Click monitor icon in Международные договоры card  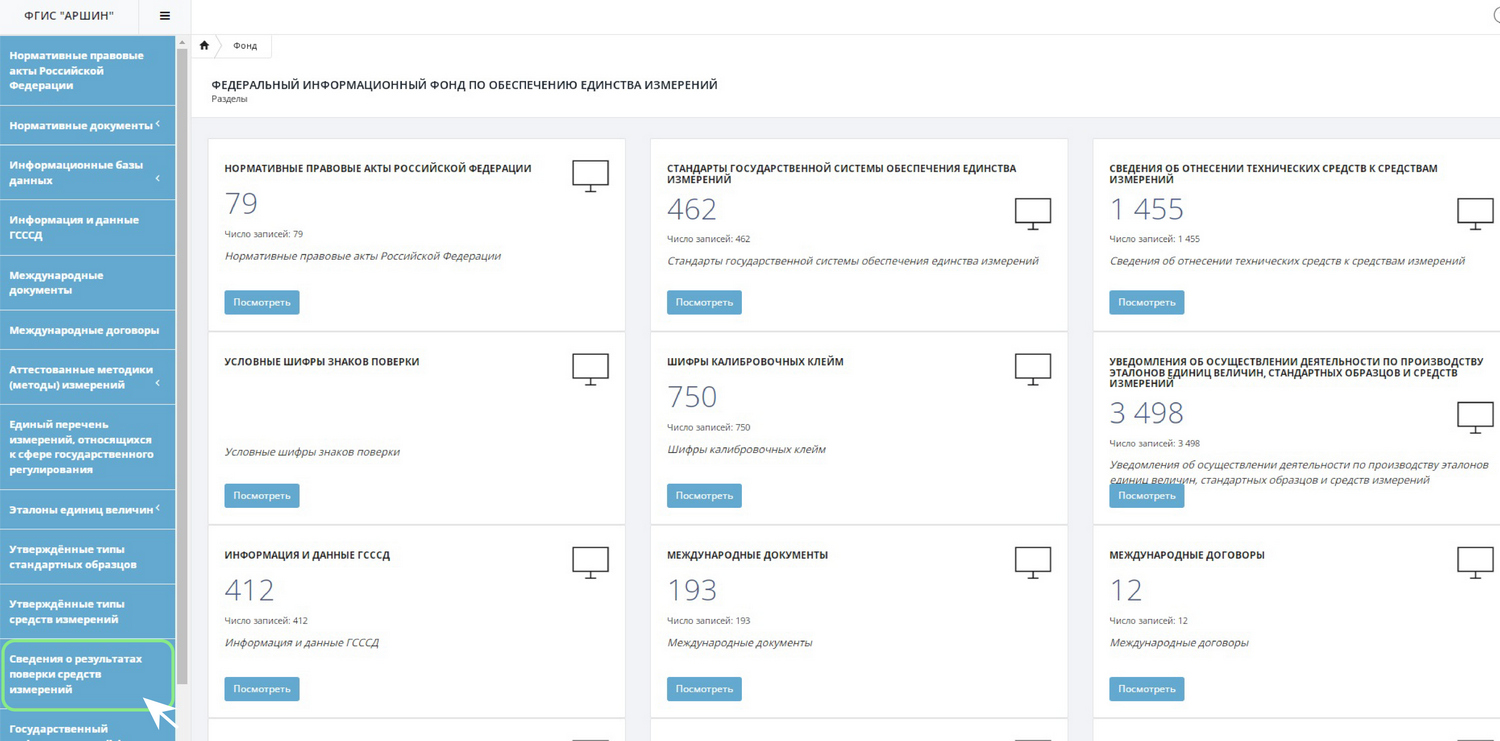[1474, 562]
